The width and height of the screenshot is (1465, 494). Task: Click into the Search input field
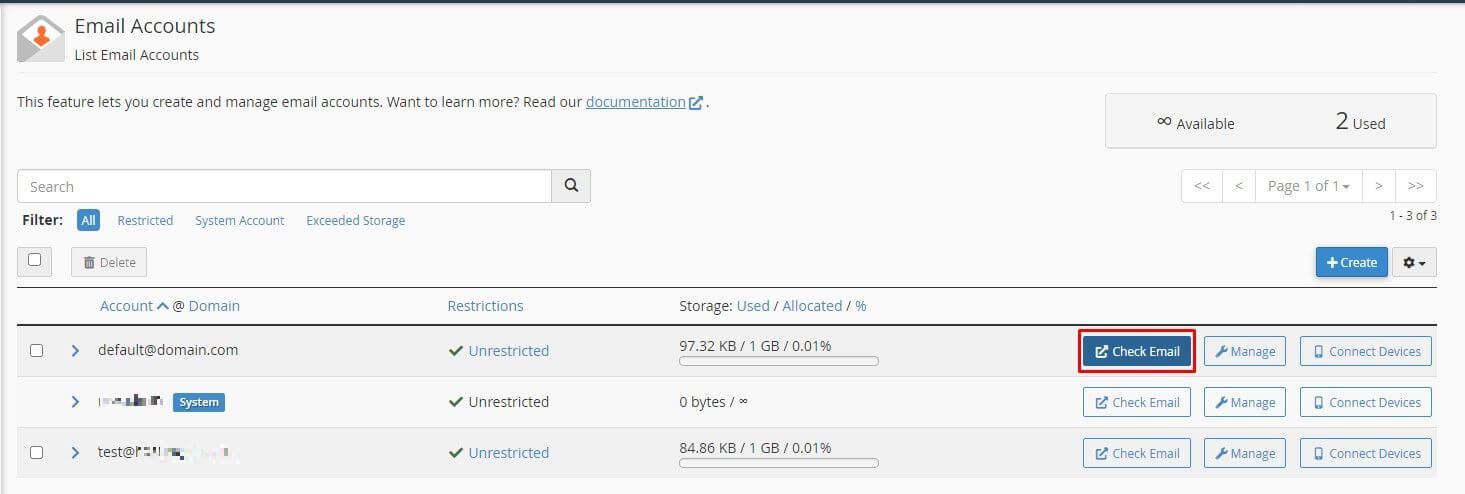click(x=284, y=186)
